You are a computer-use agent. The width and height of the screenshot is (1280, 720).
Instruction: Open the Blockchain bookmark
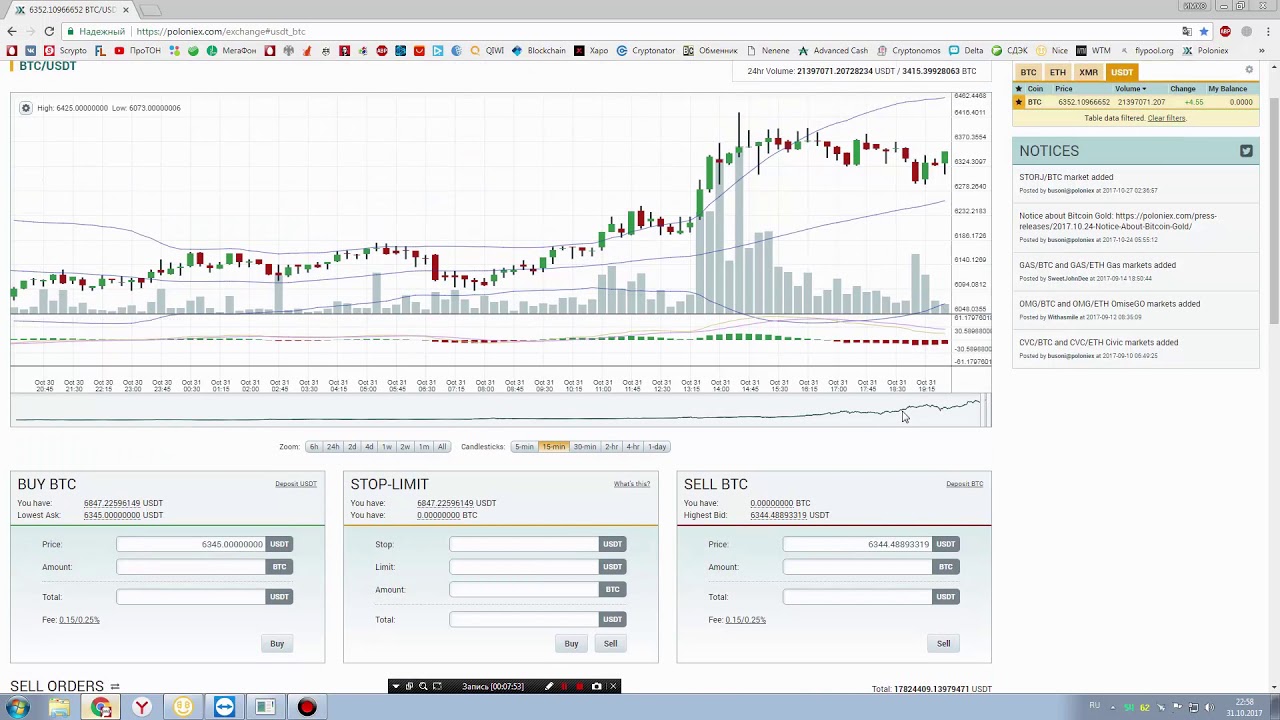point(538,50)
